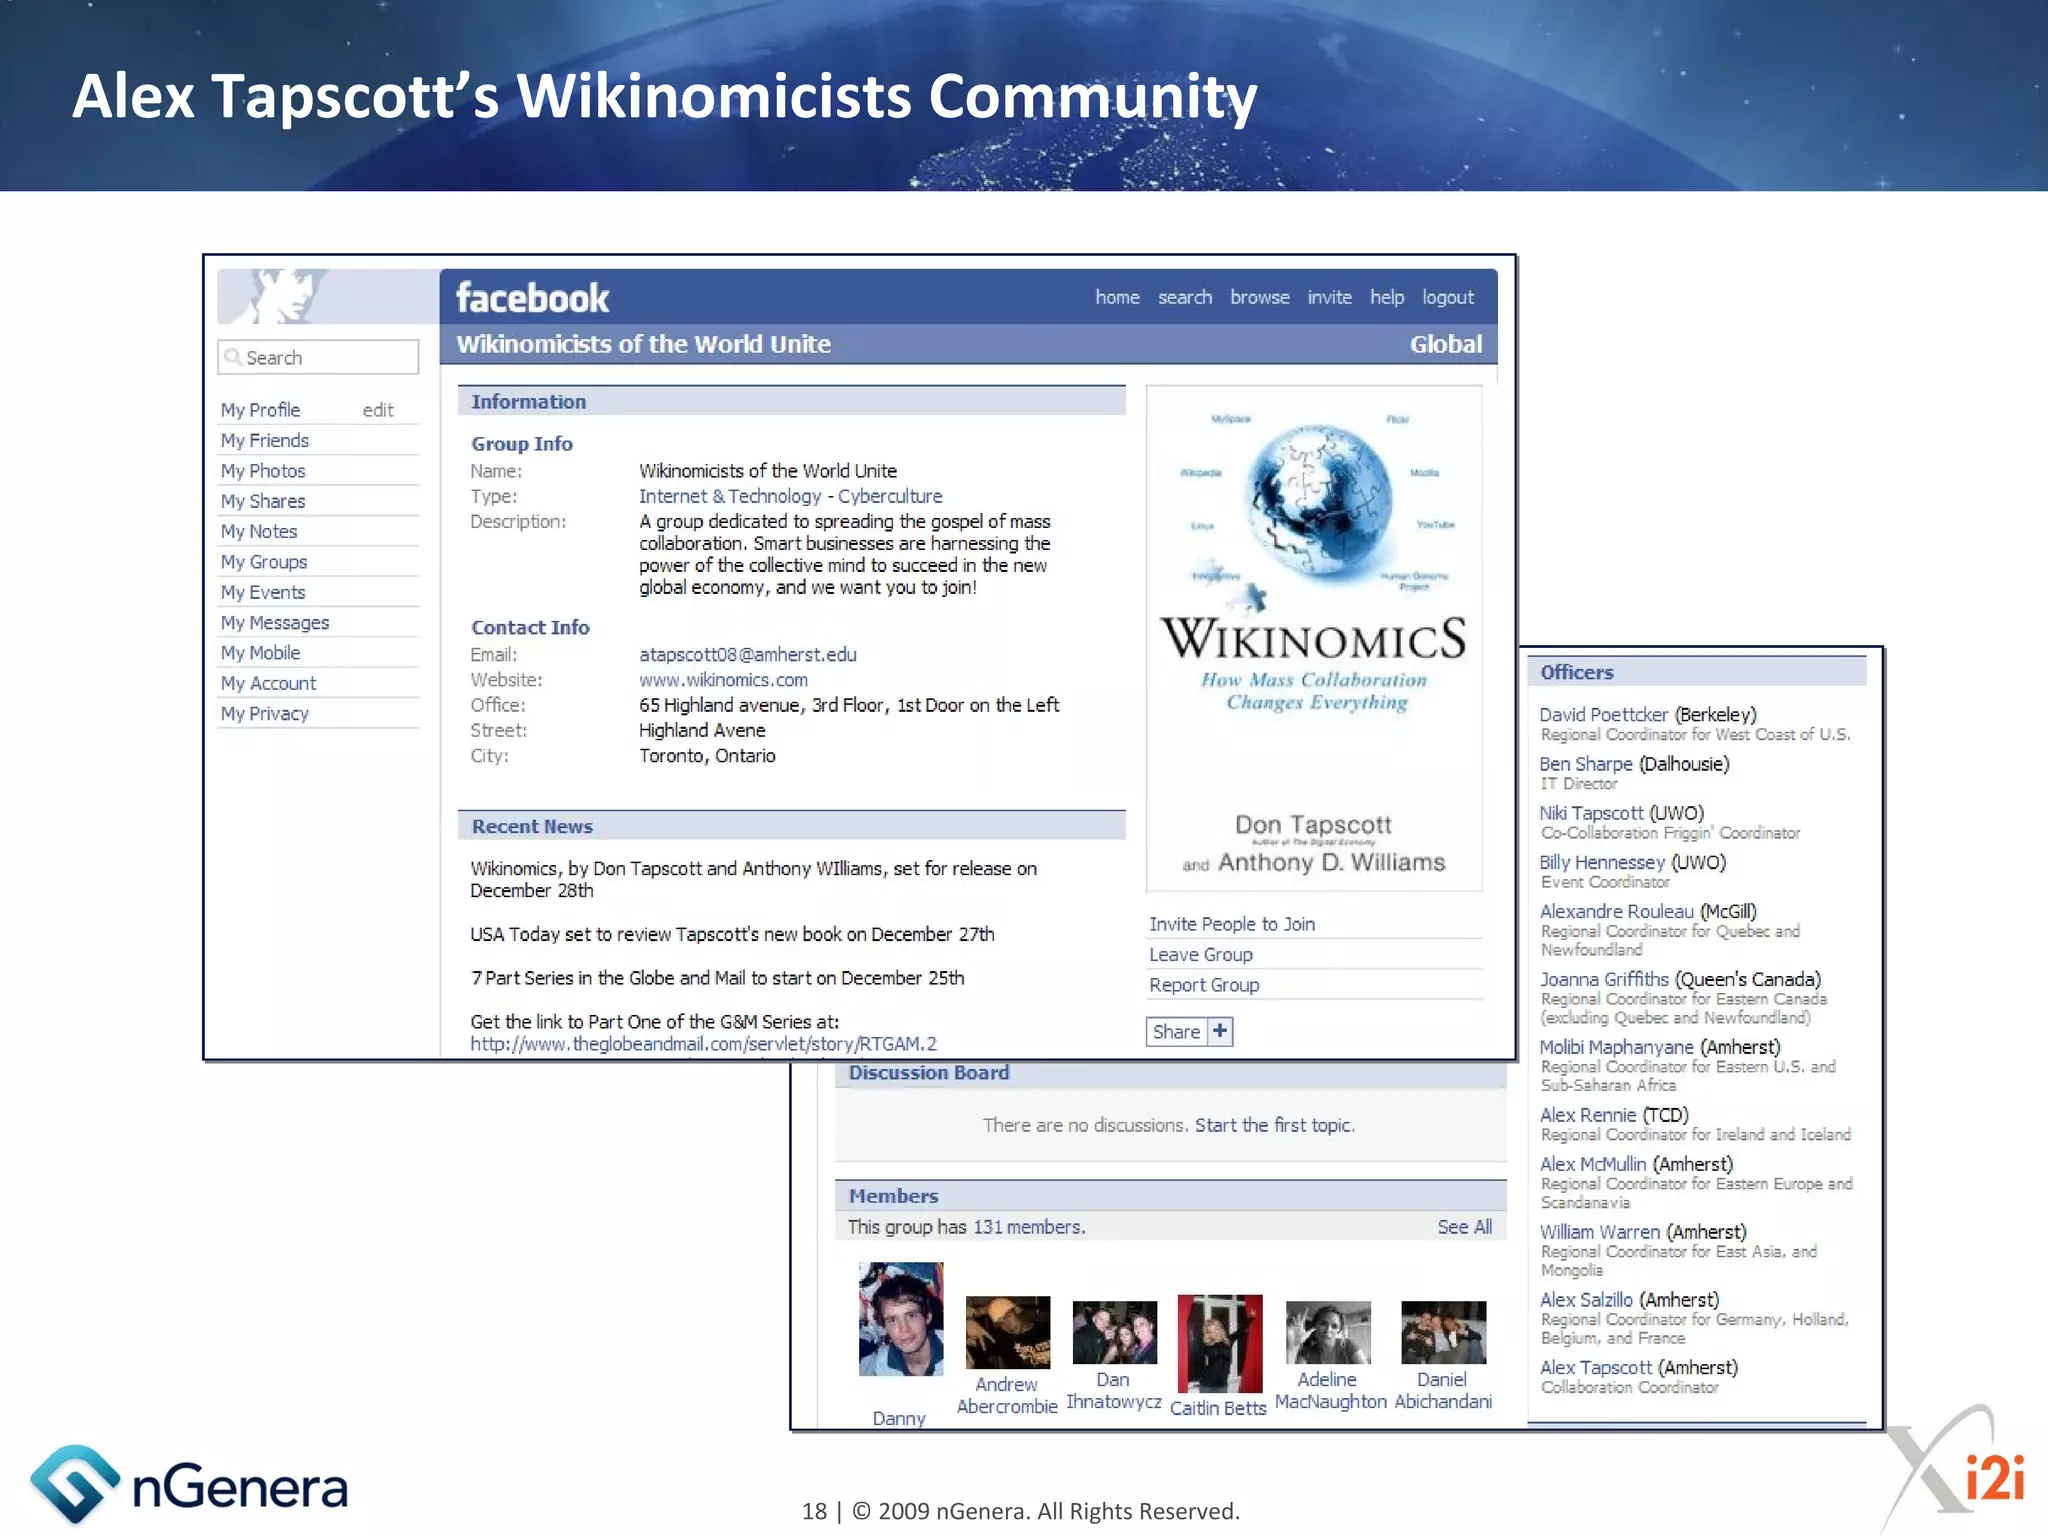Open My Photos in the sidebar
Screen dimensions: 2048x1536
click(263, 471)
